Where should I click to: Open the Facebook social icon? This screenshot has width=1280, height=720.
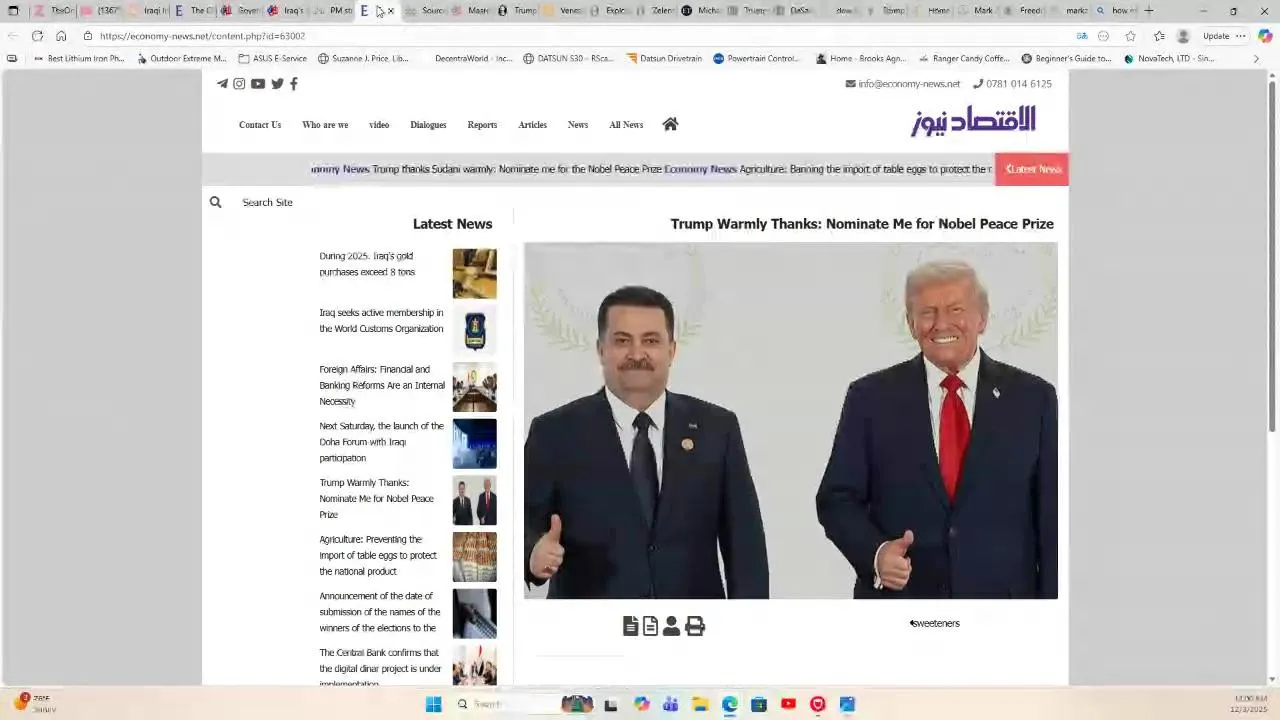tap(293, 84)
